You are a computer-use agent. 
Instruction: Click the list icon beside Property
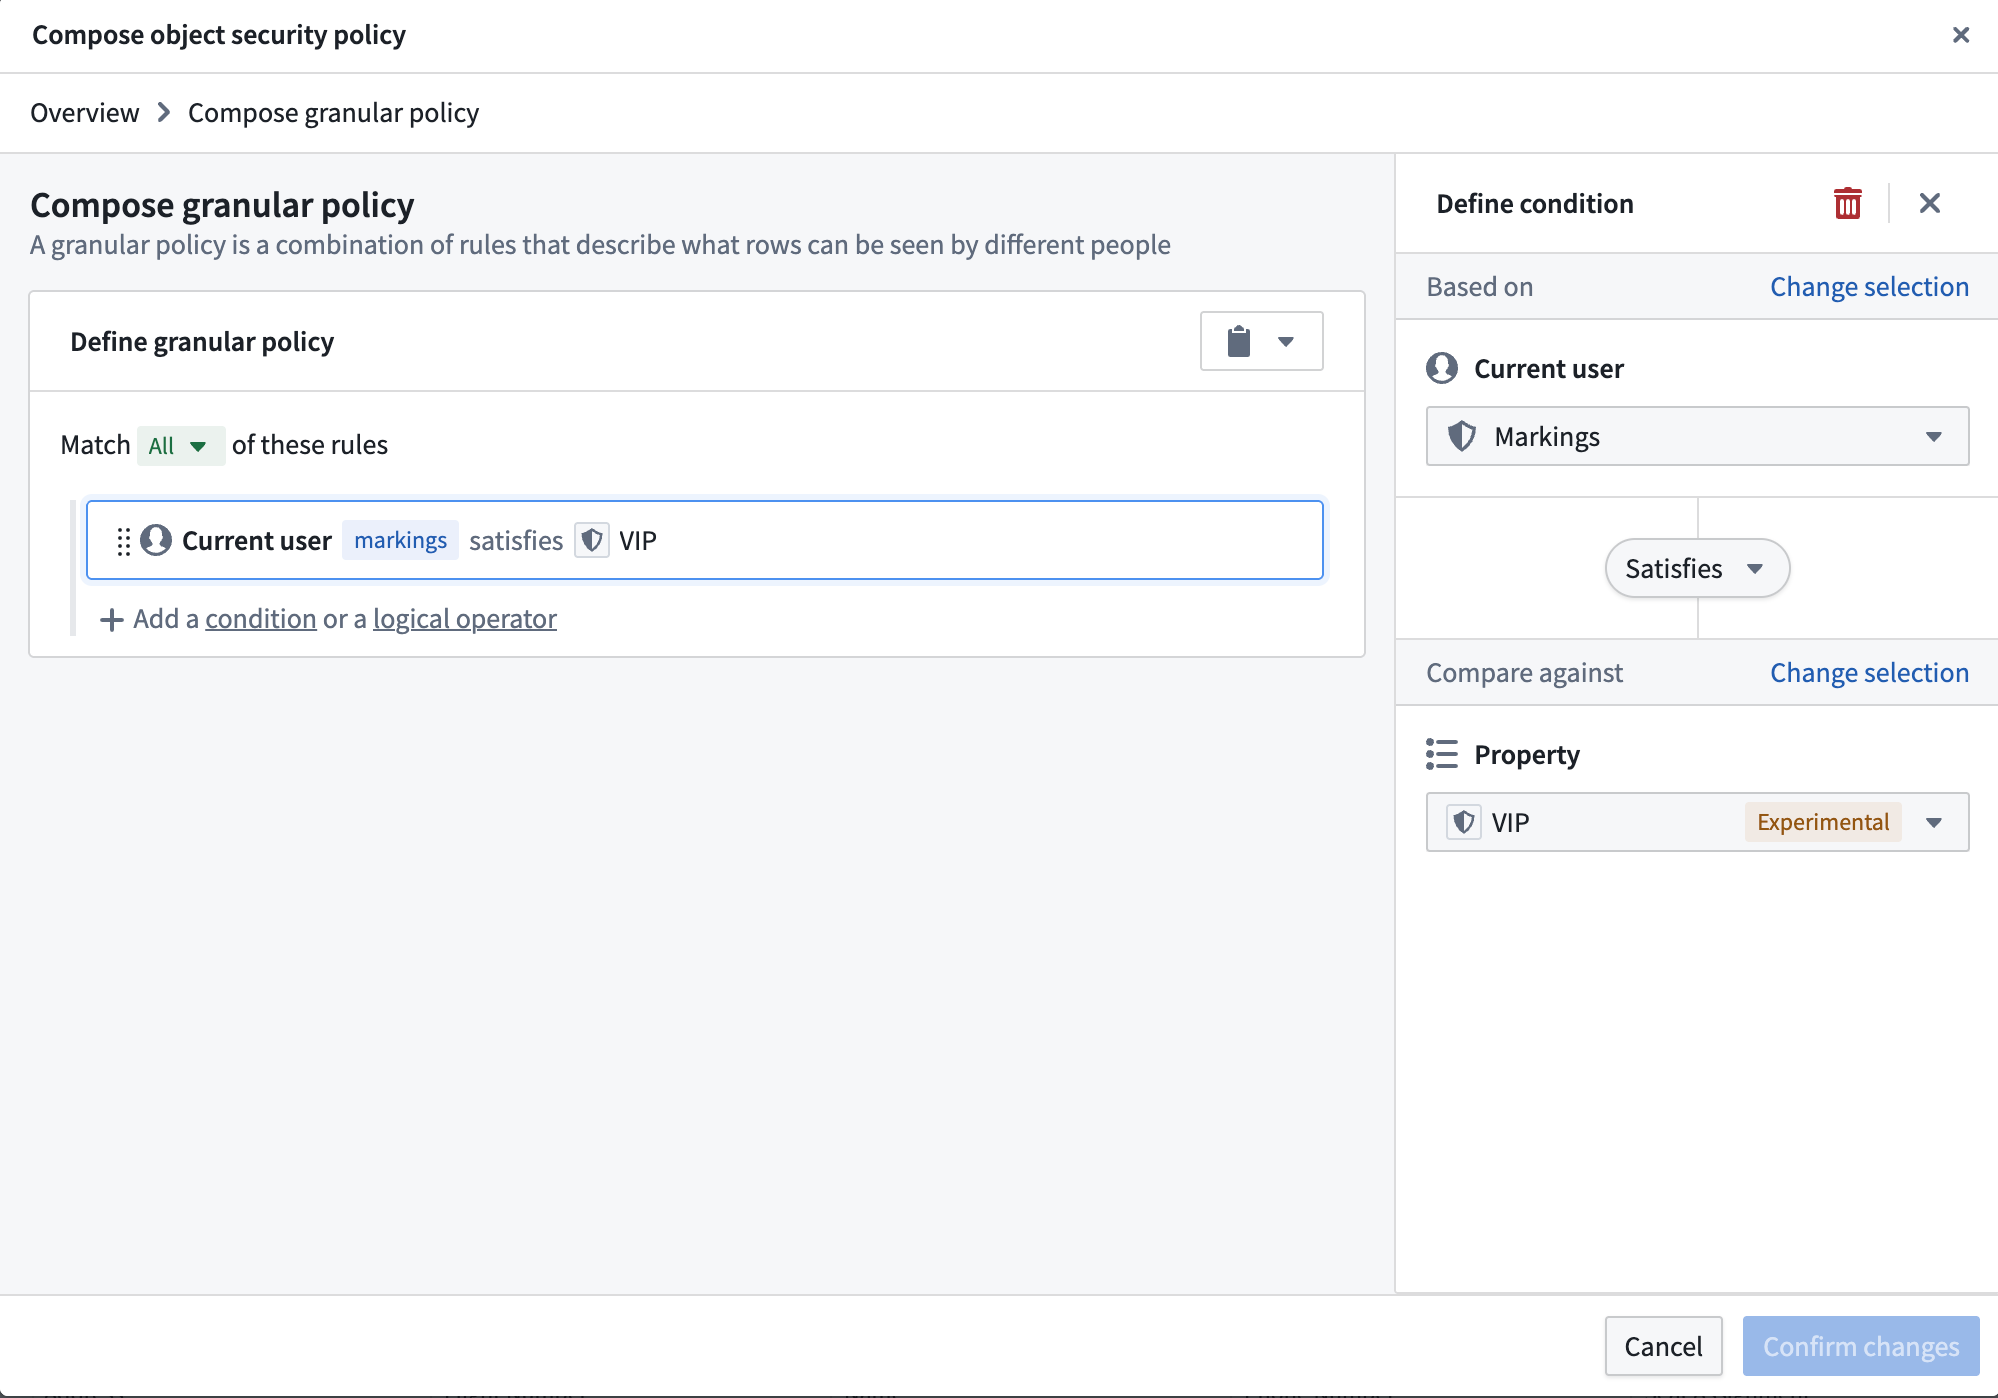[x=1442, y=754]
